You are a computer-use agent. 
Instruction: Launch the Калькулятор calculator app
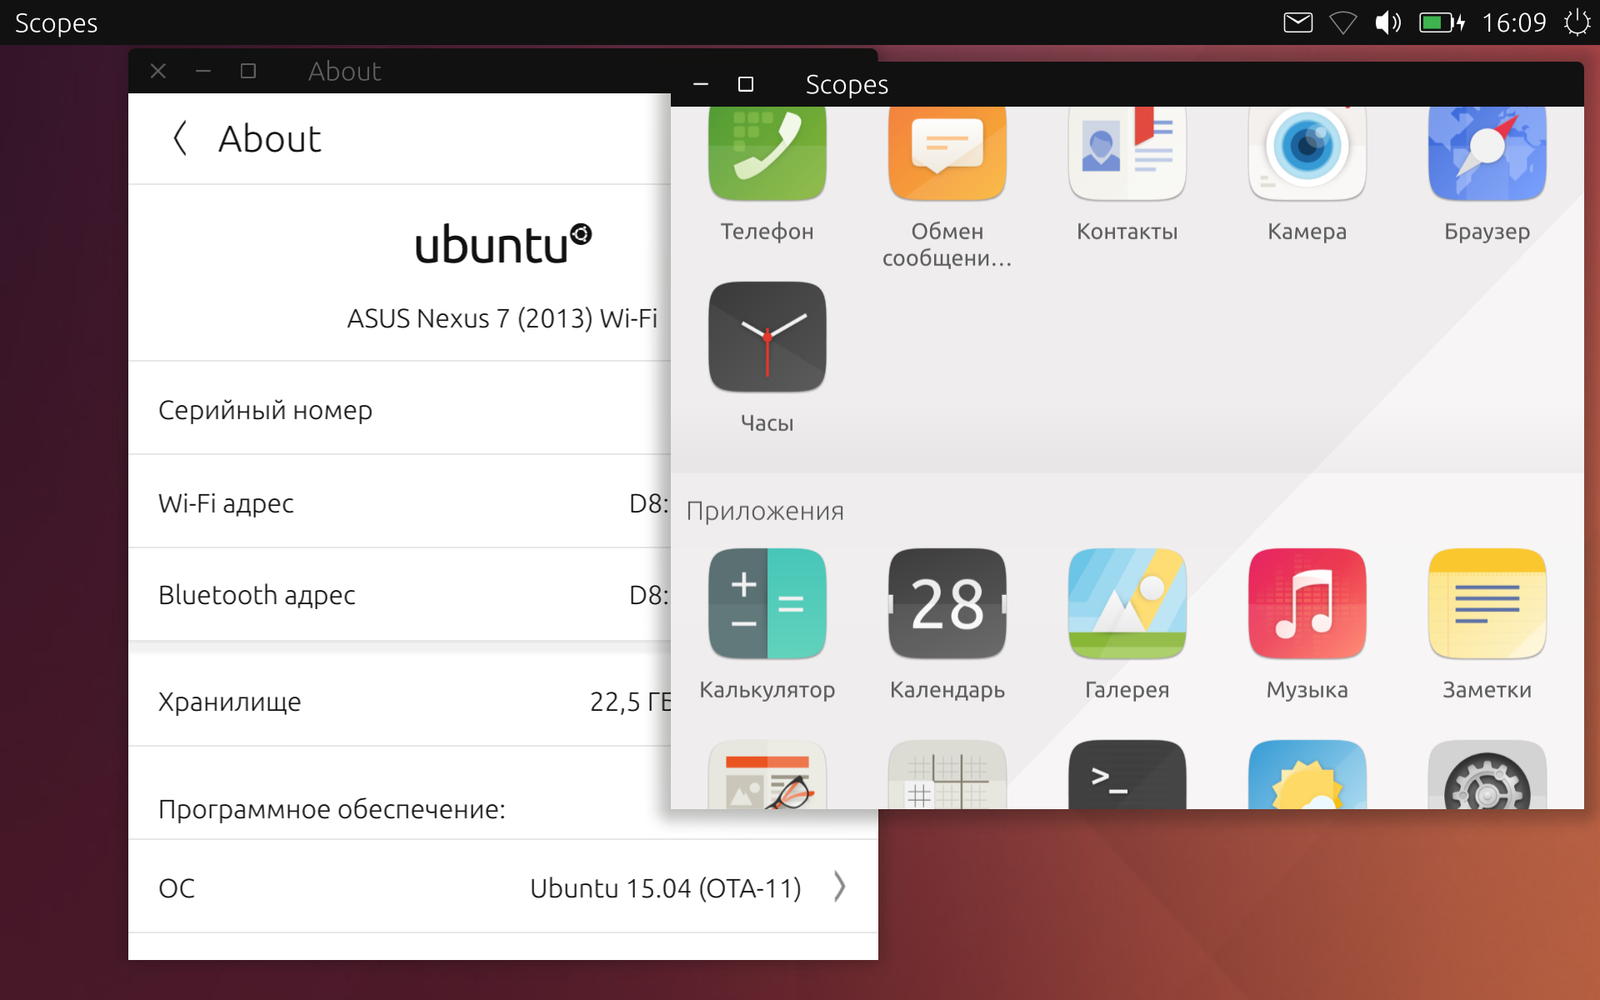pos(767,603)
